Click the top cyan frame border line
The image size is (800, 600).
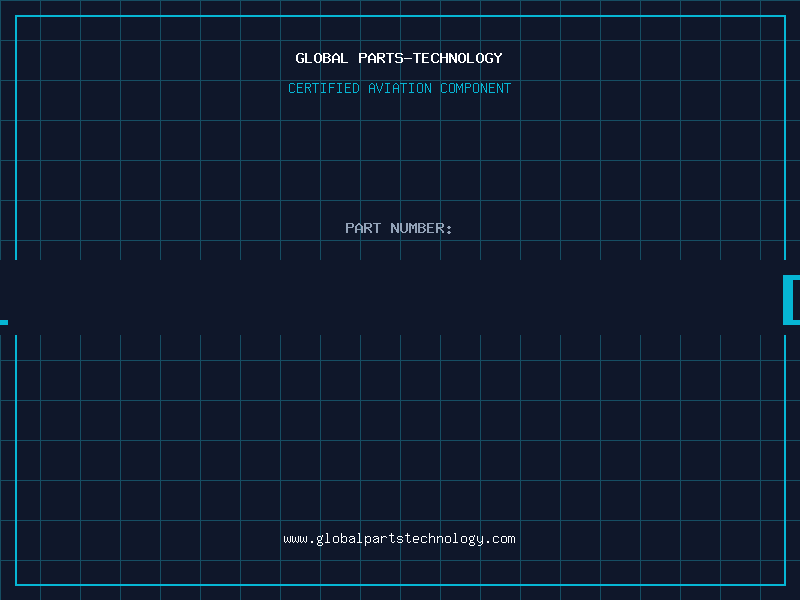401,16
